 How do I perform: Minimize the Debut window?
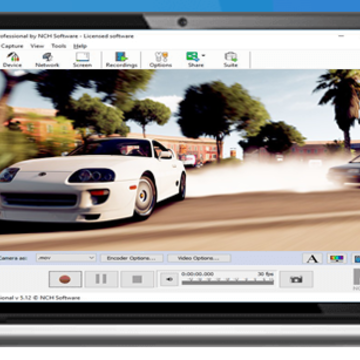(x=341, y=36)
